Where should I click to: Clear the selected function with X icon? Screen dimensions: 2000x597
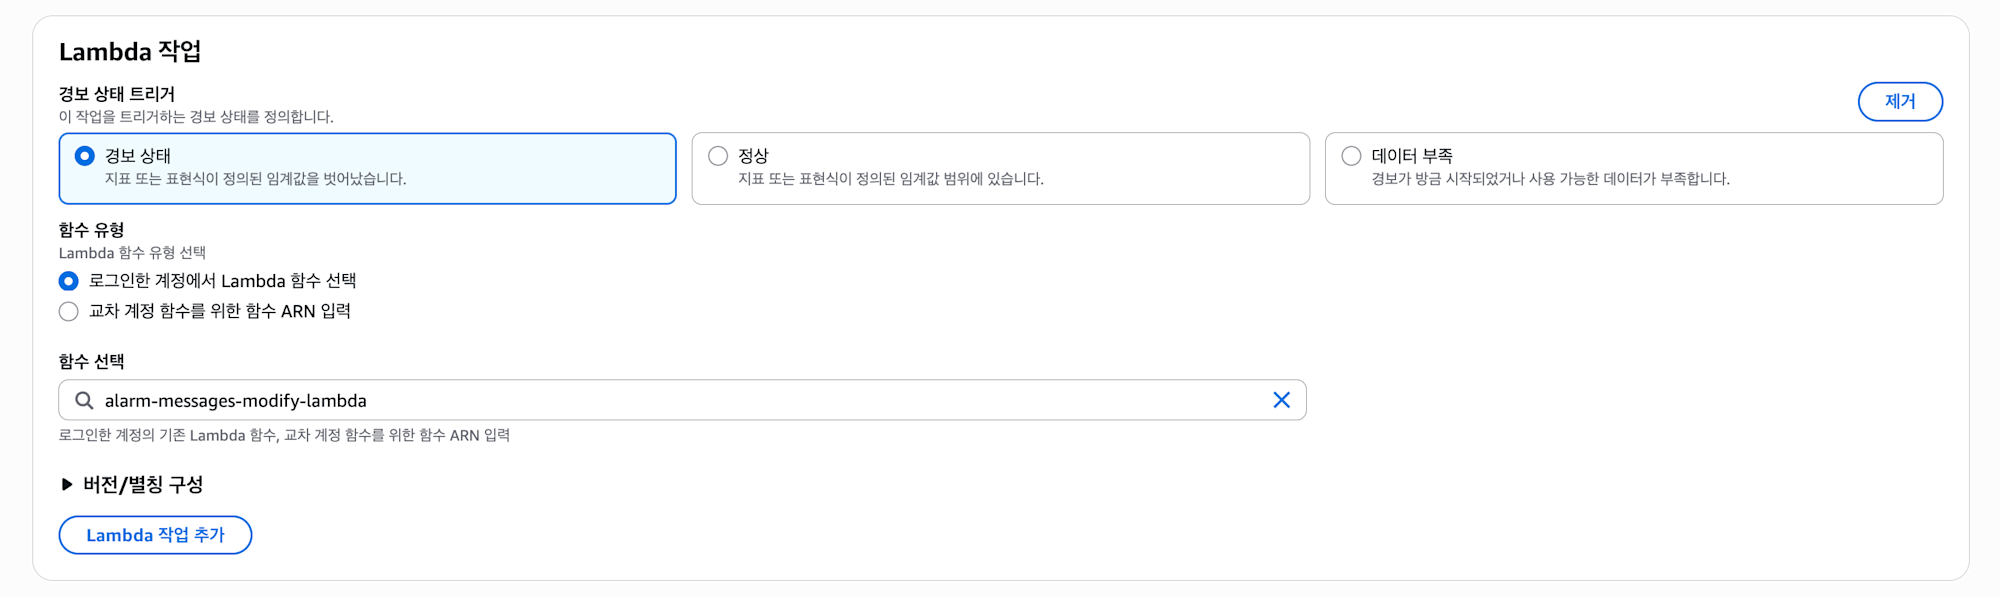1281,400
